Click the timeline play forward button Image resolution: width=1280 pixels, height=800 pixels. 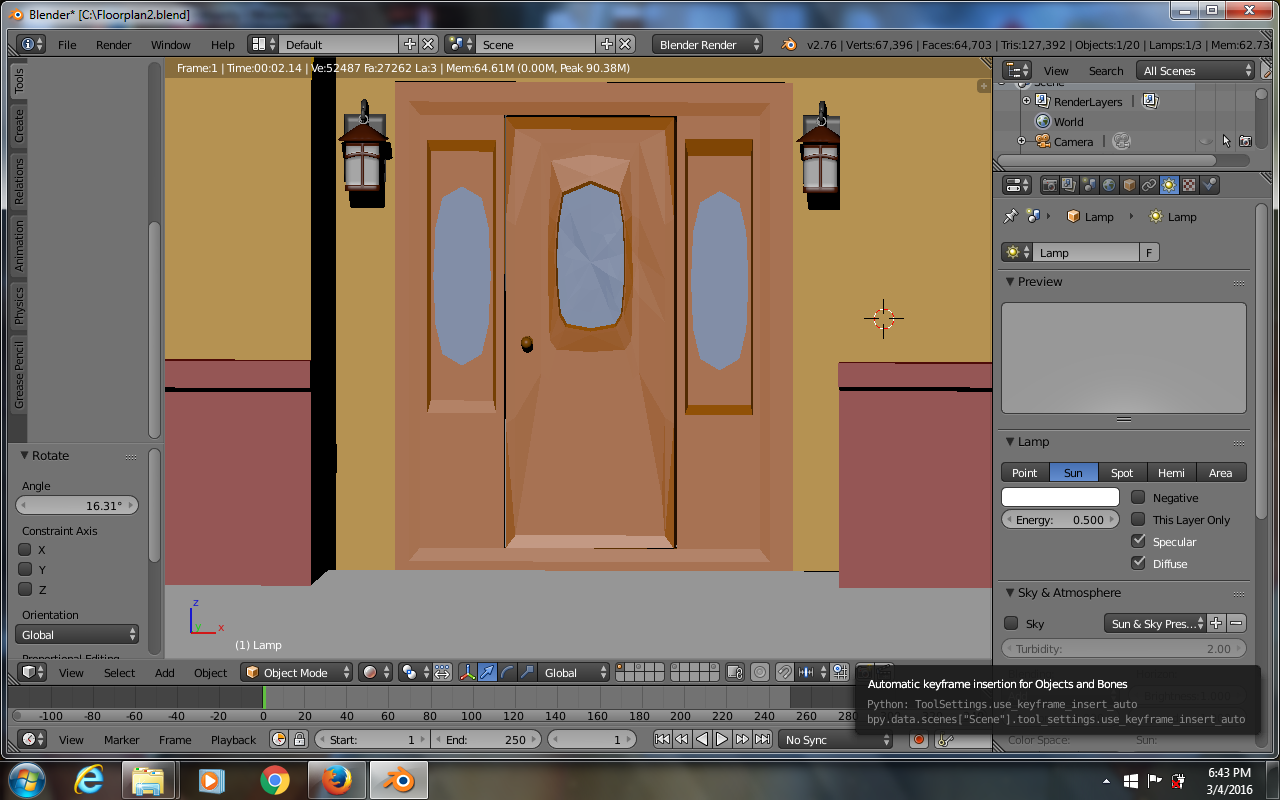pos(722,740)
